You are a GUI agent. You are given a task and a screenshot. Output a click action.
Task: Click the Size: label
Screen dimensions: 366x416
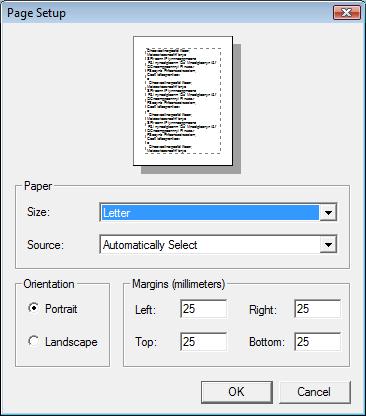pyautogui.click(x=39, y=212)
